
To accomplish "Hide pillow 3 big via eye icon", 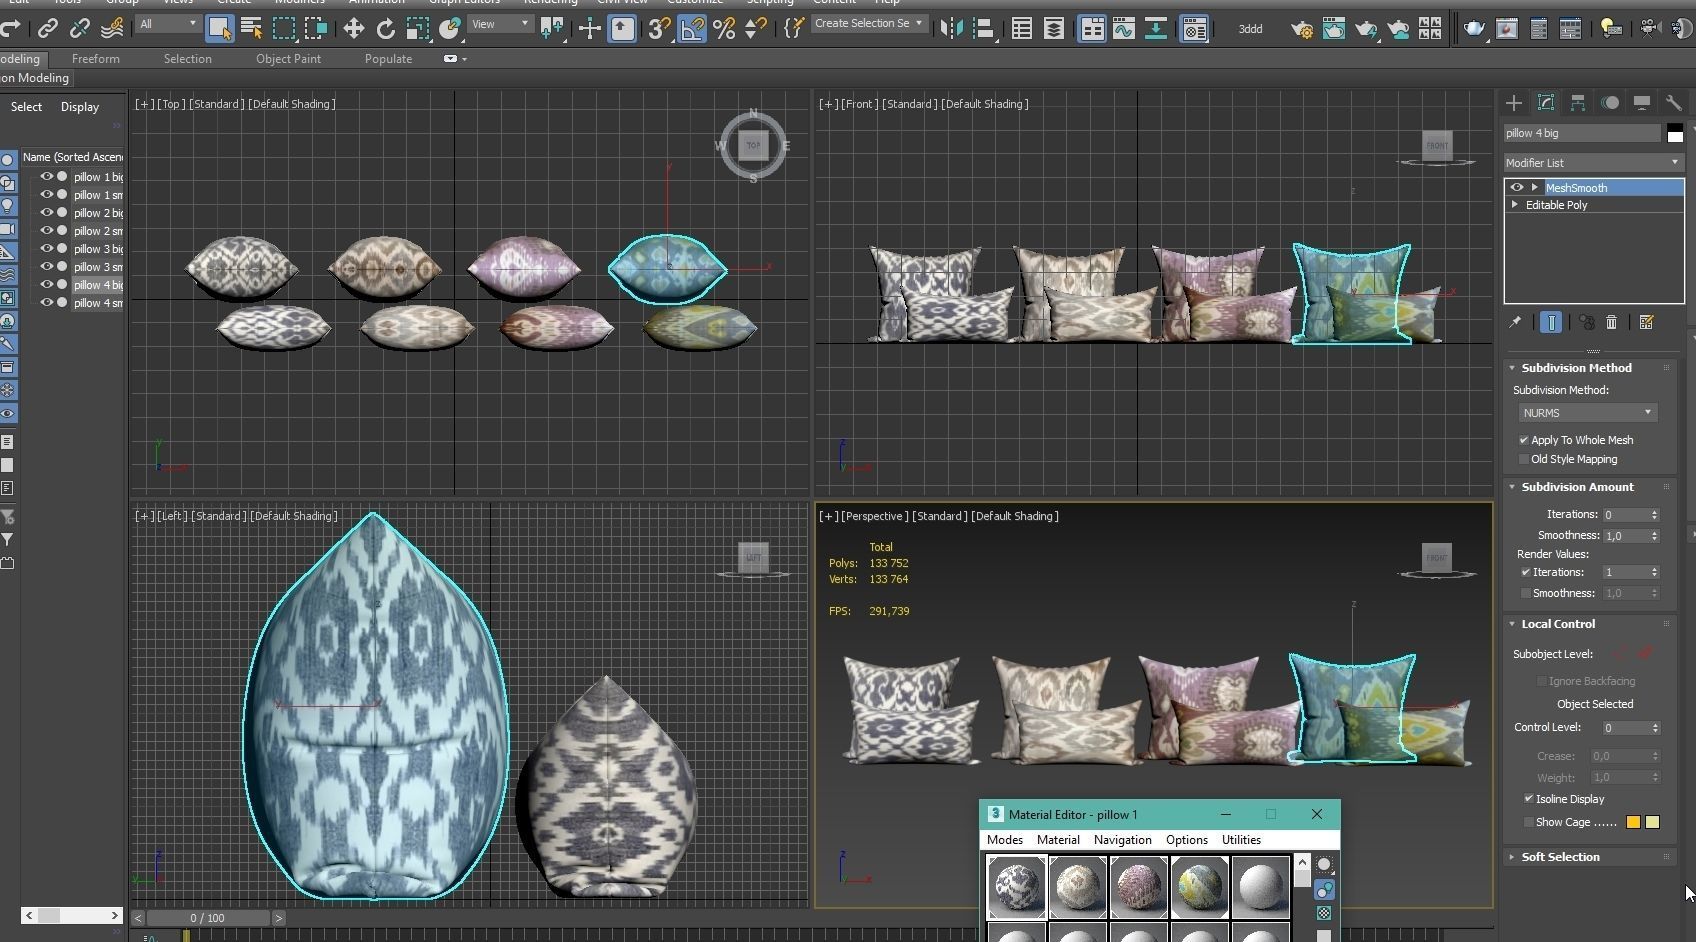I will click(46, 249).
